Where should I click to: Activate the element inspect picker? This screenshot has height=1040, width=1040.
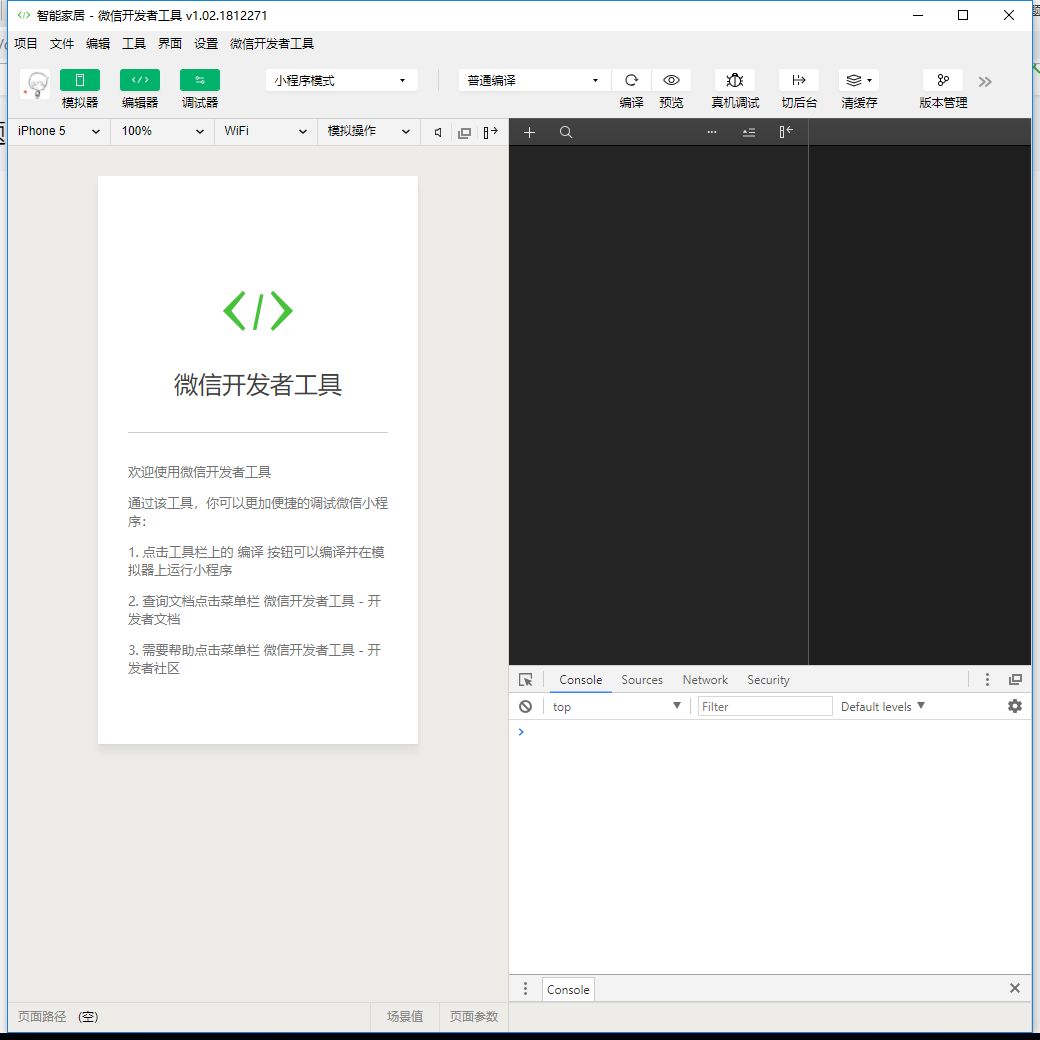coord(525,680)
